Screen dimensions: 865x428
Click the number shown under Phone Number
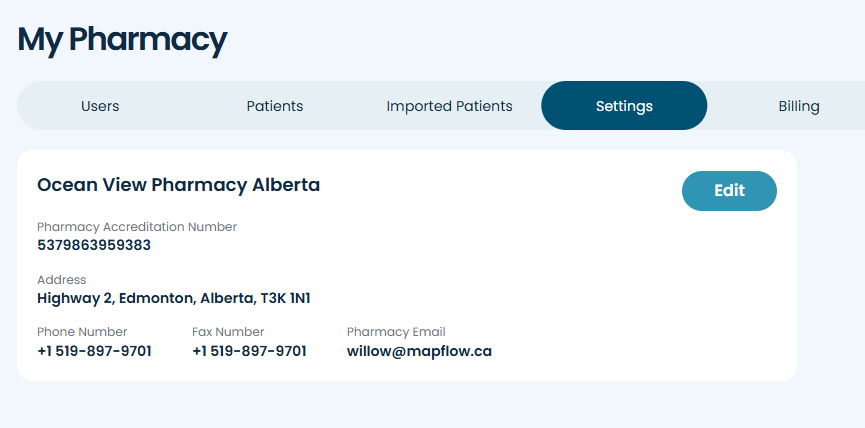pyautogui.click(x=94, y=351)
